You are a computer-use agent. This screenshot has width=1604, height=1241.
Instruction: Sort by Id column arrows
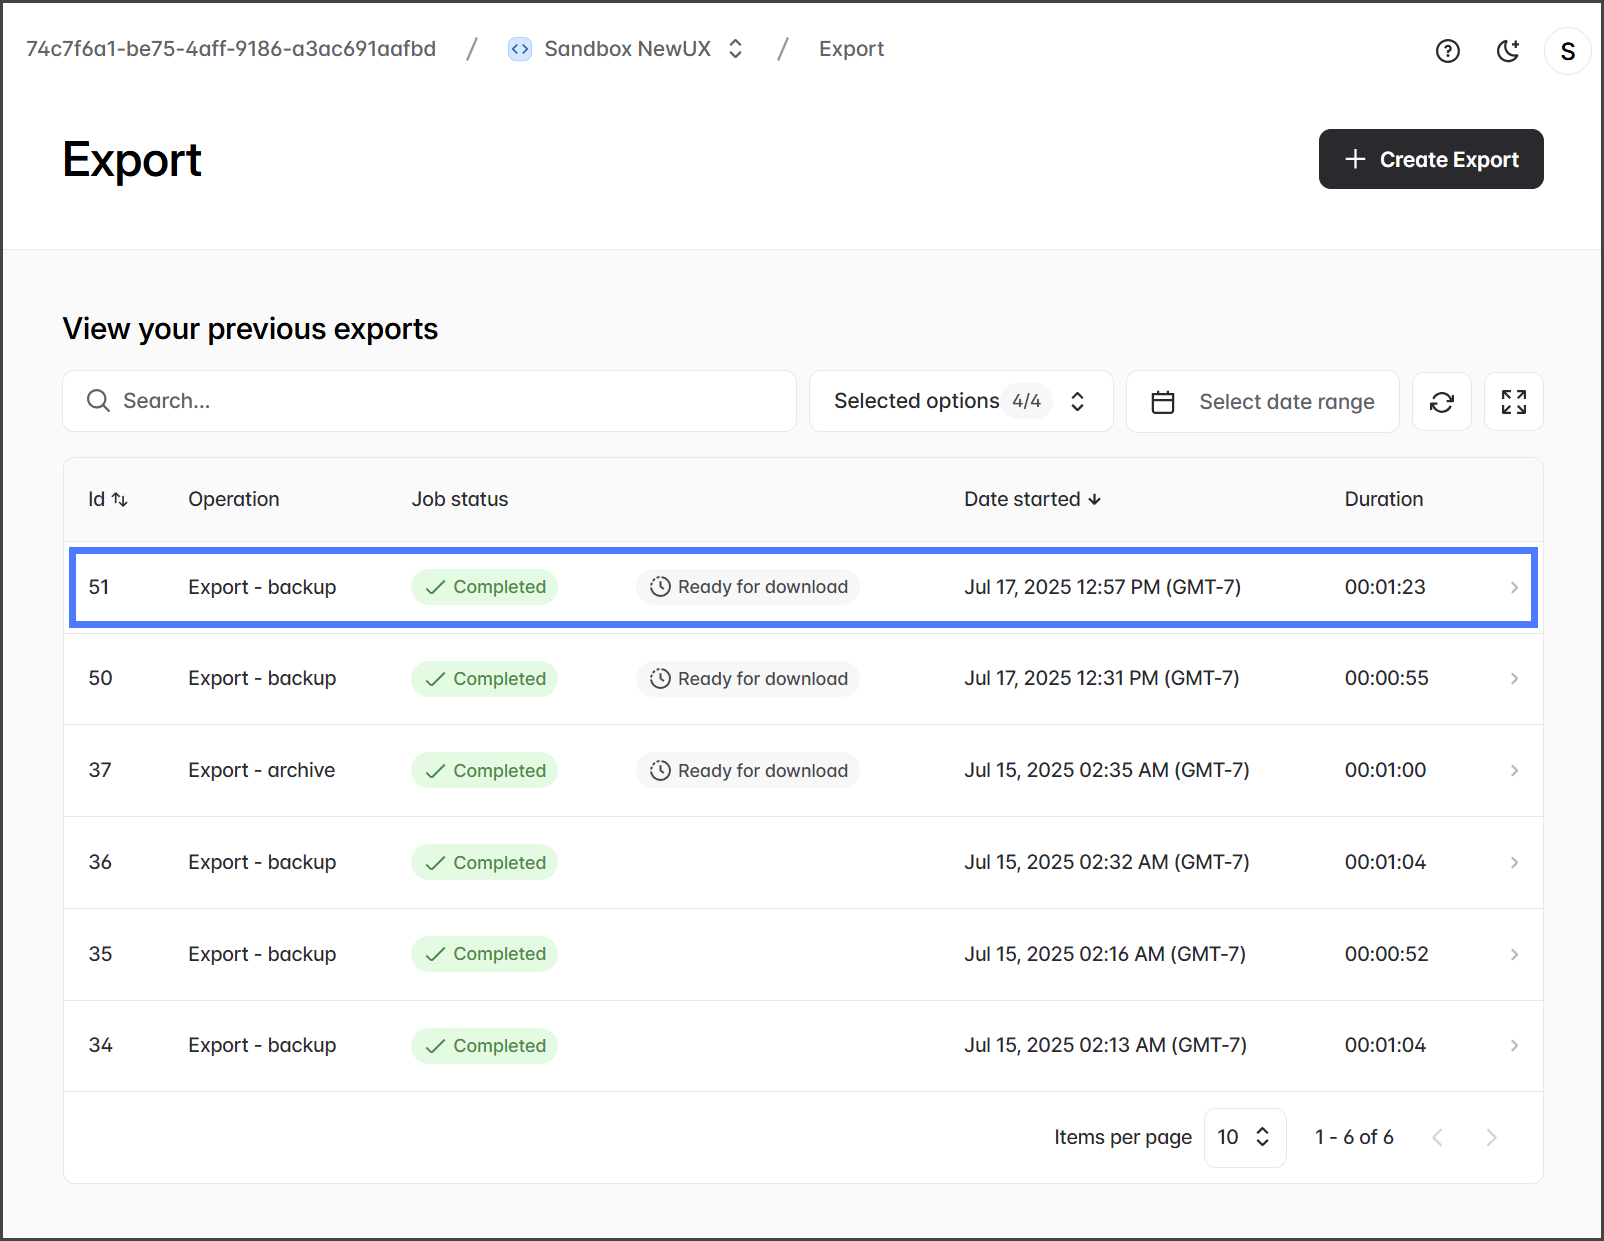(120, 500)
